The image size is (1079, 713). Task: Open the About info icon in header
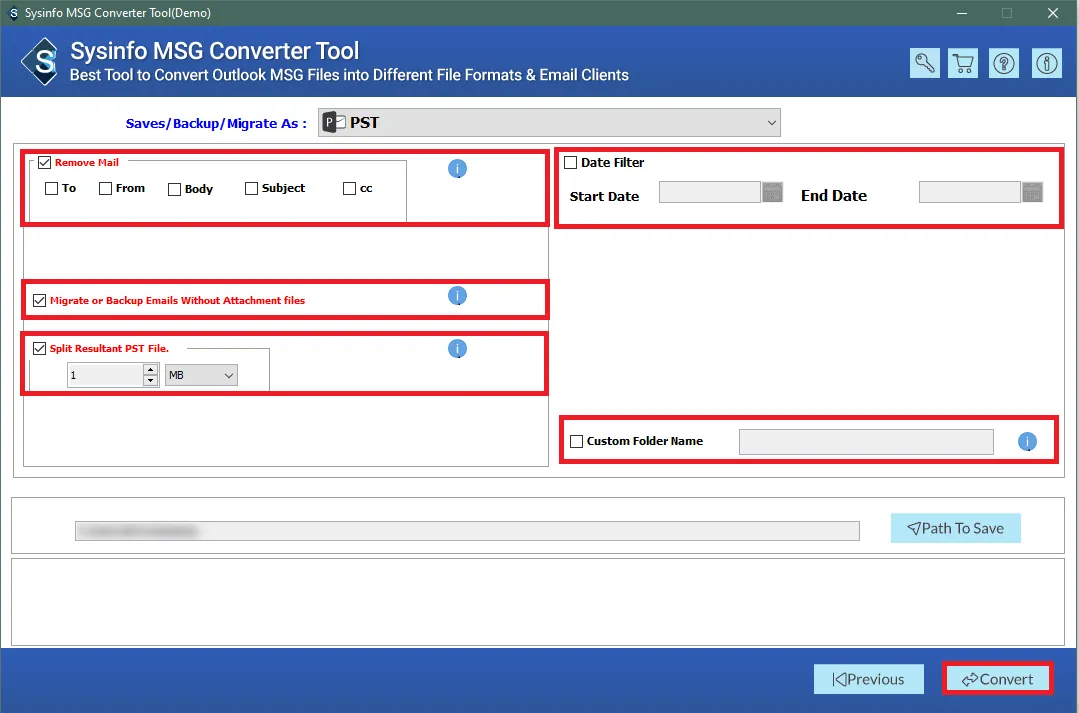tap(1047, 63)
